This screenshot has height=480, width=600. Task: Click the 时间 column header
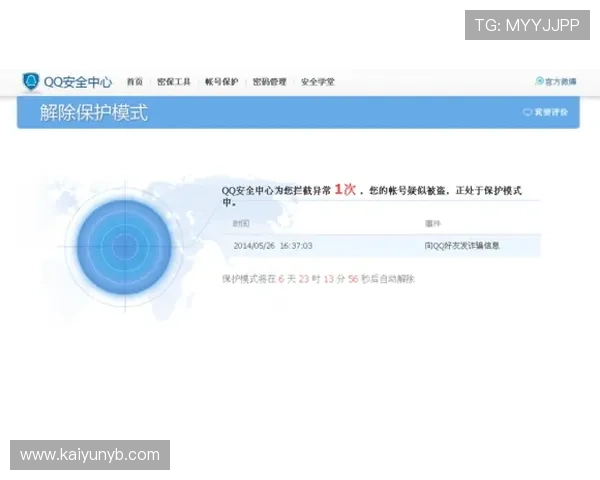point(241,224)
